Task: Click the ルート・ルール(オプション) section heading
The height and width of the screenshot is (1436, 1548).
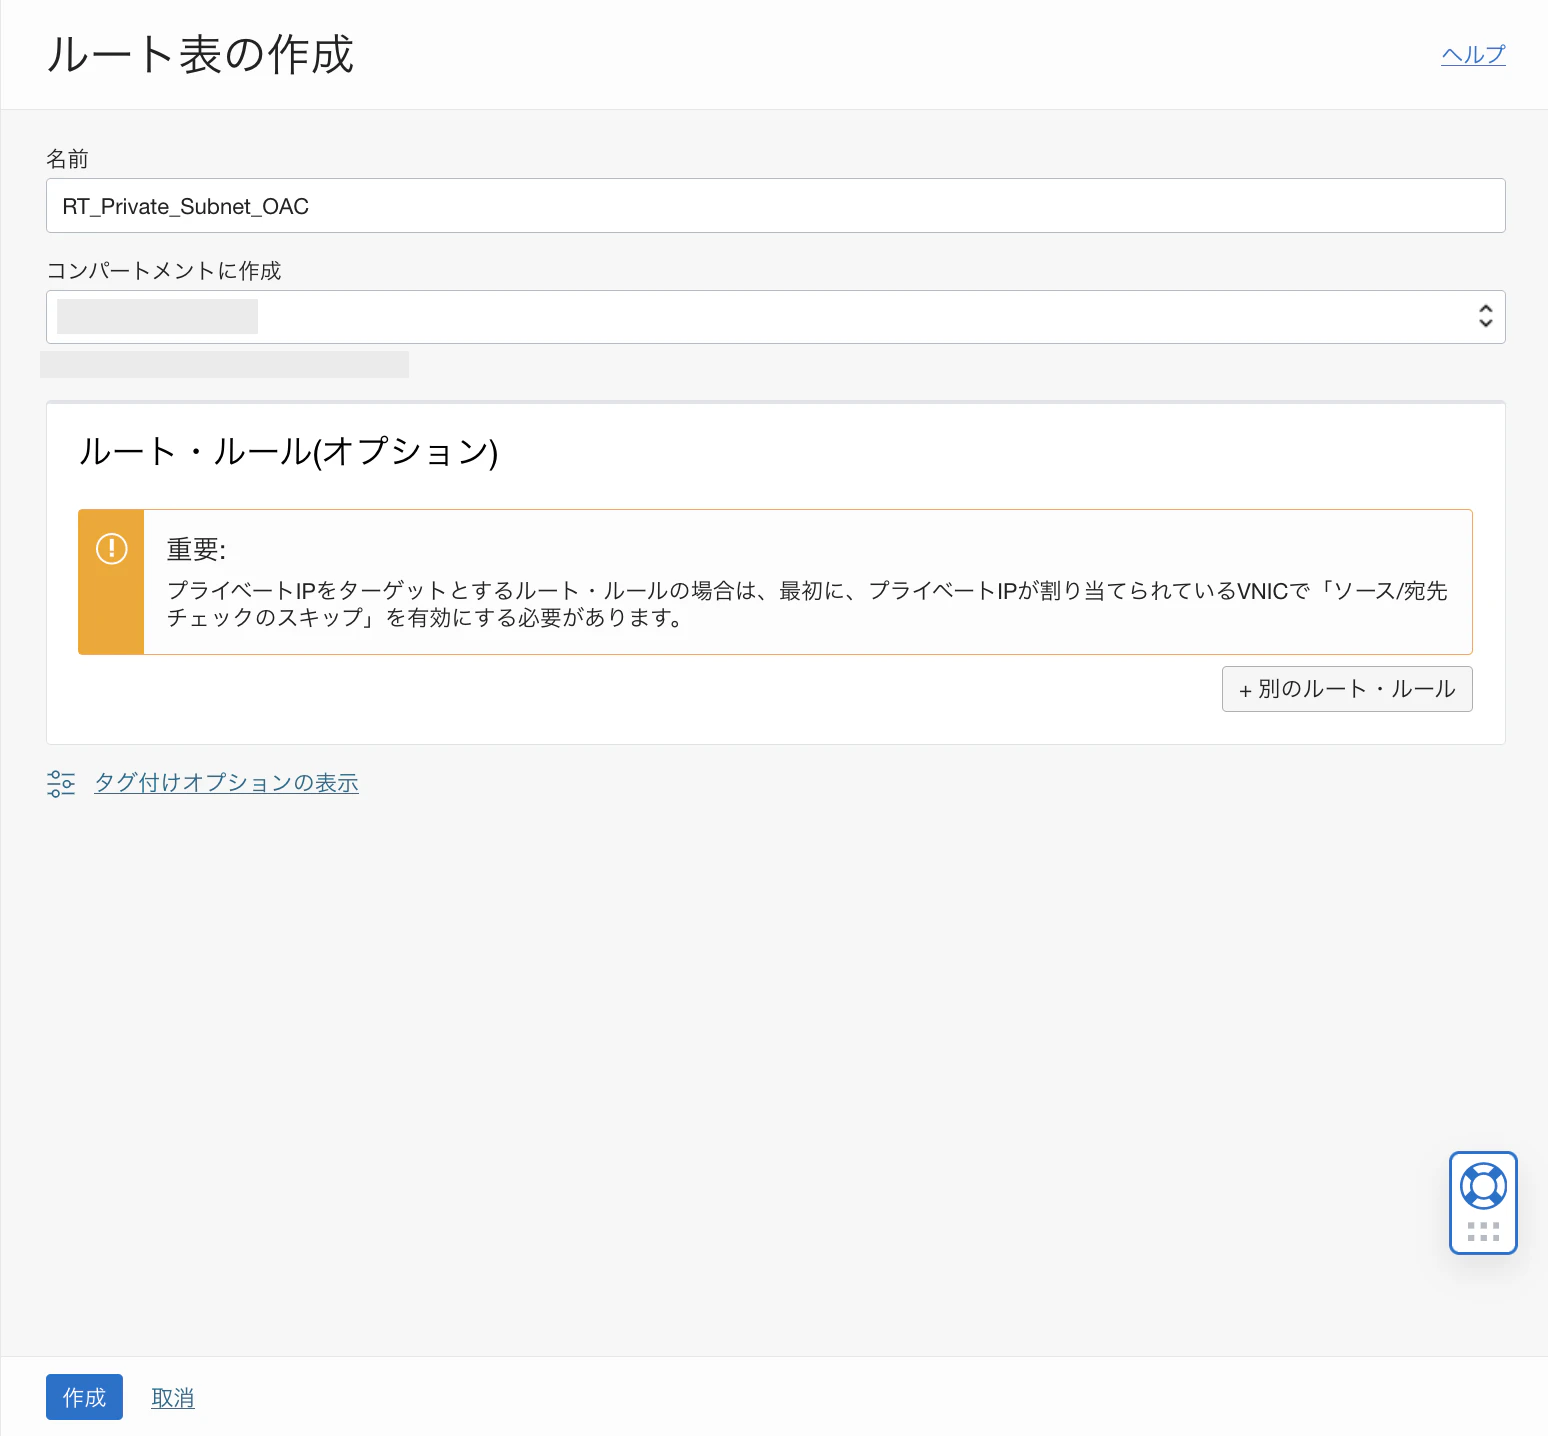Action: [x=288, y=452]
